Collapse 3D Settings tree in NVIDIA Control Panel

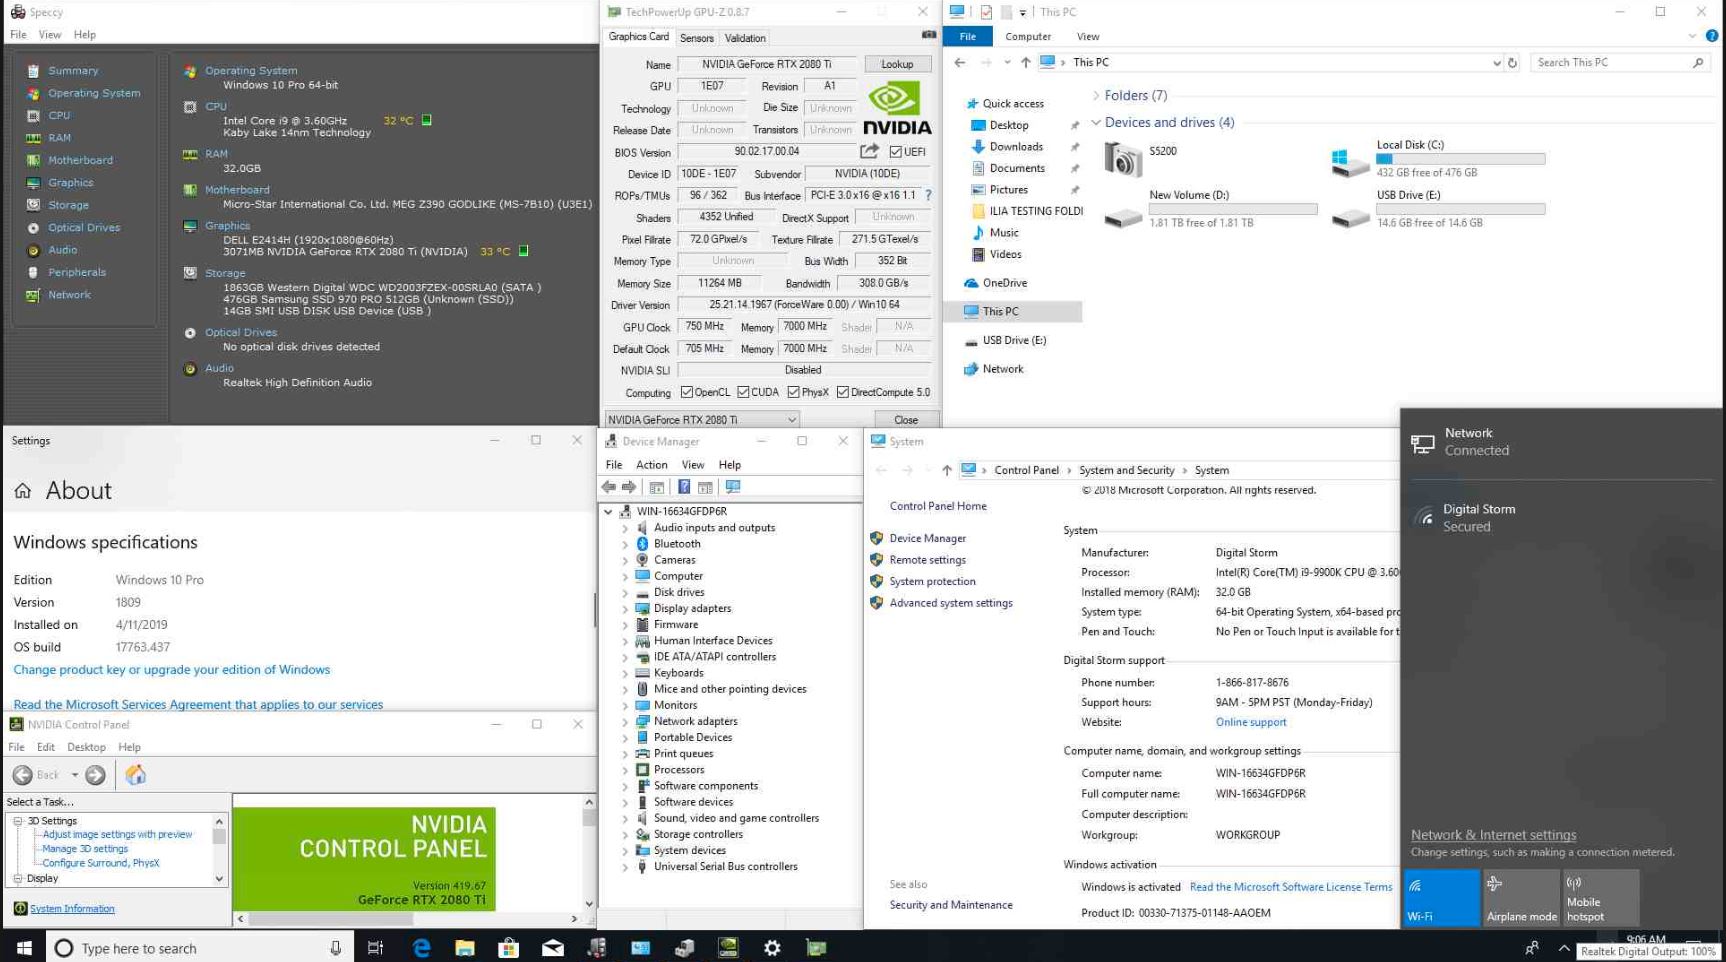18,821
